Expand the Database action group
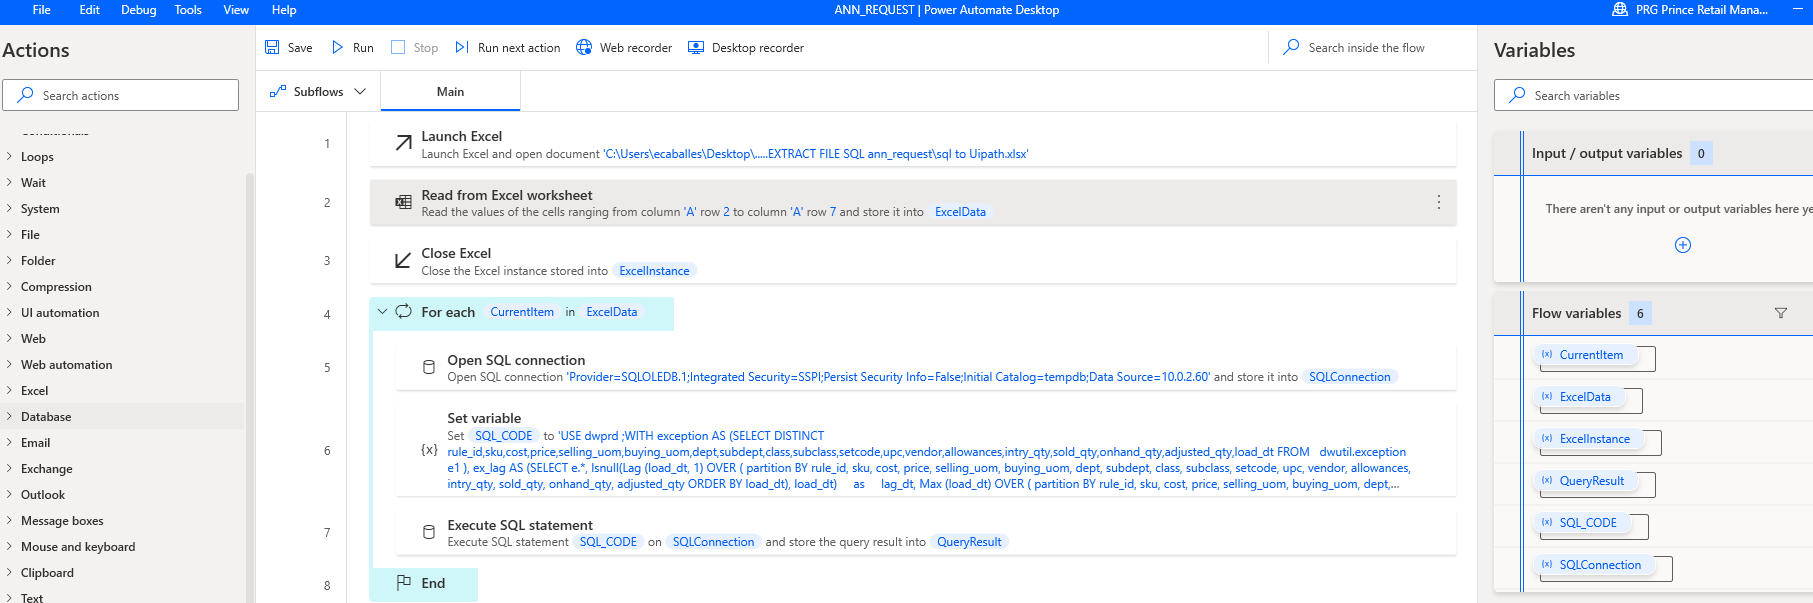 click(x=9, y=416)
